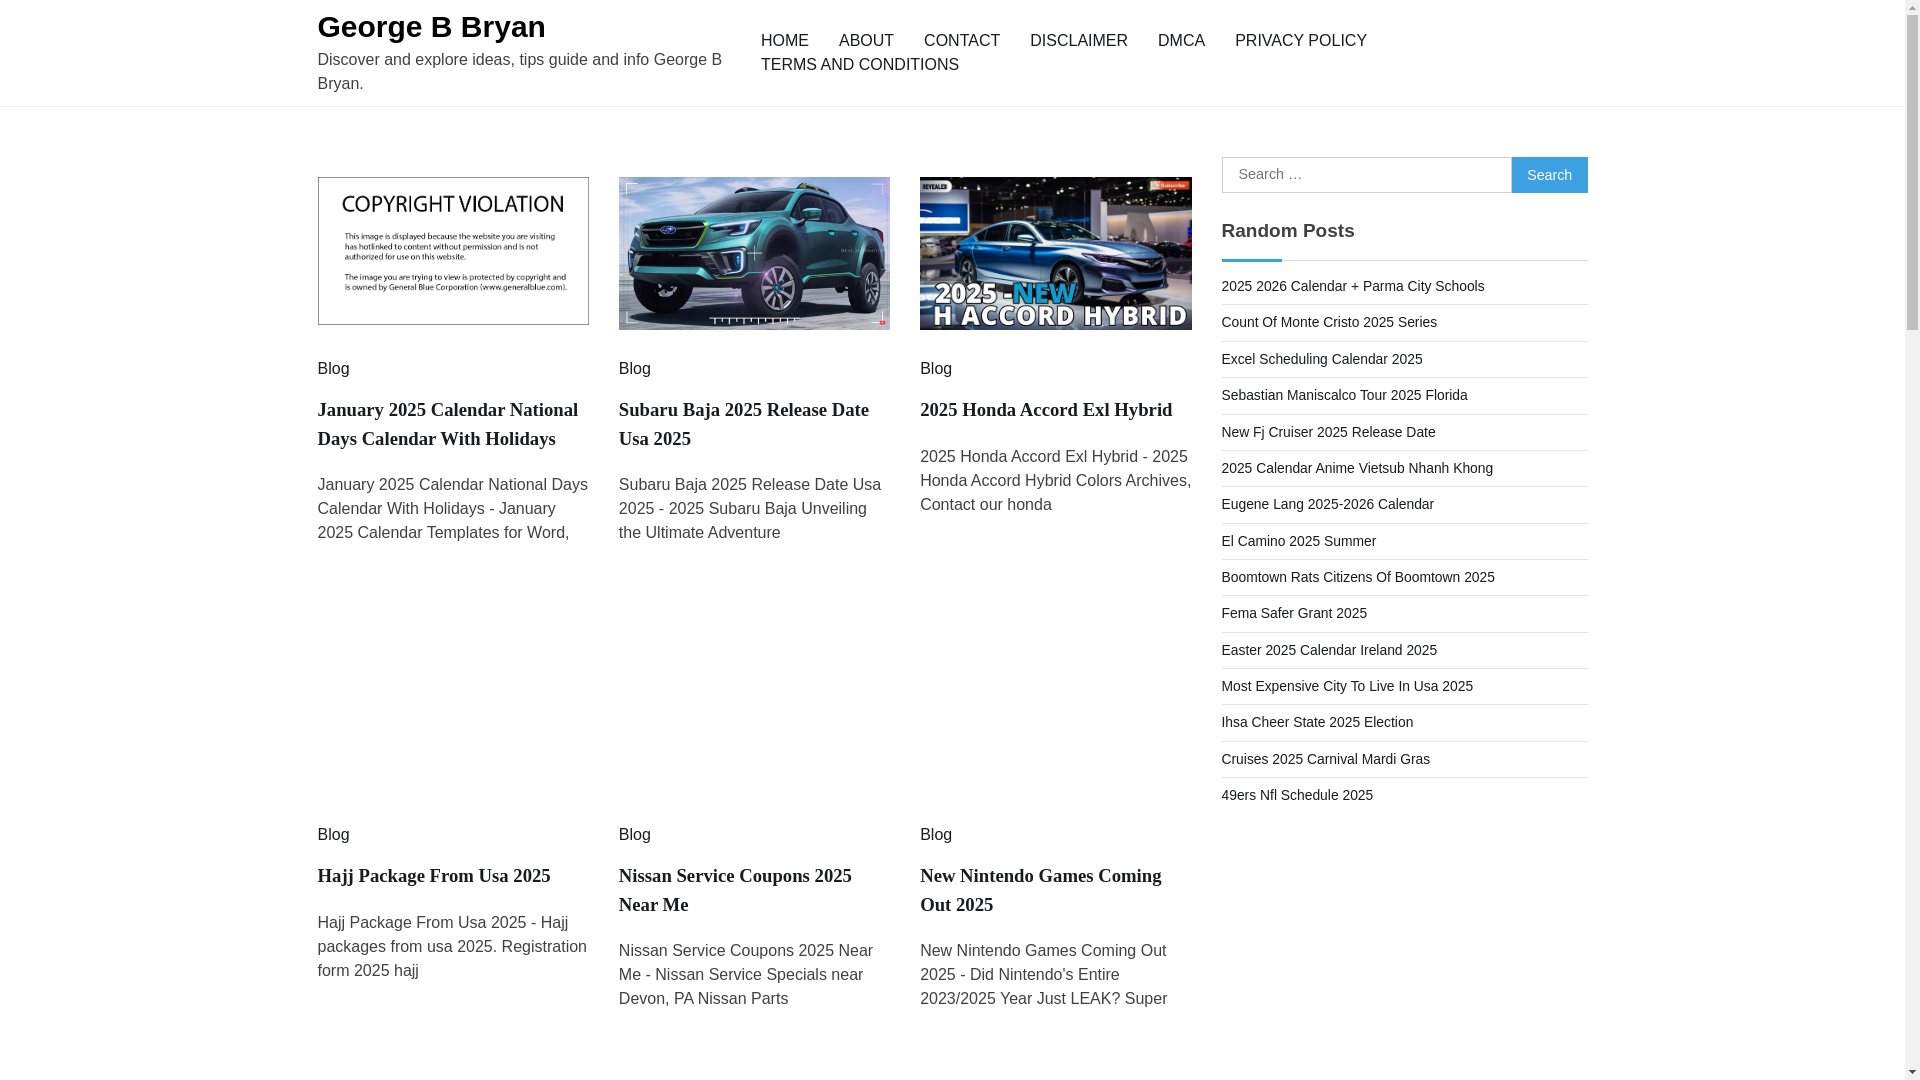
Task: Open the DMCA page
Action: pos(1181,41)
